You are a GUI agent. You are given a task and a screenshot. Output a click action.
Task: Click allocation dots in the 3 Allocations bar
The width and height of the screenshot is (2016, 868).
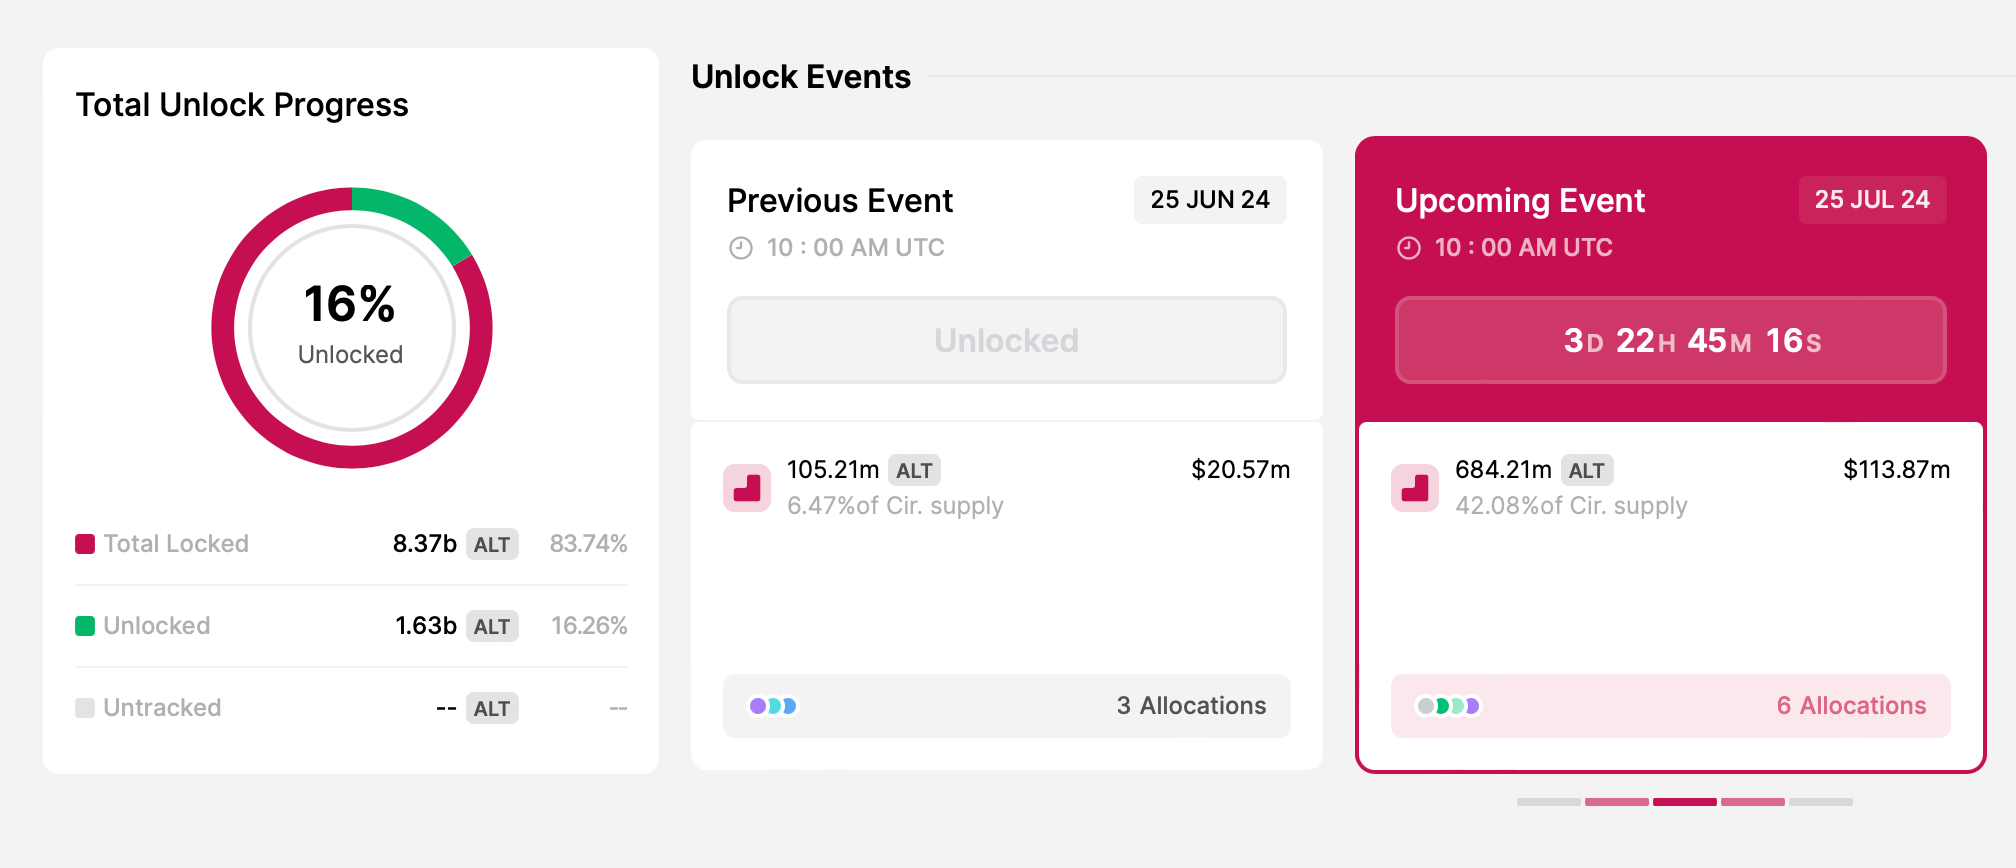(773, 706)
